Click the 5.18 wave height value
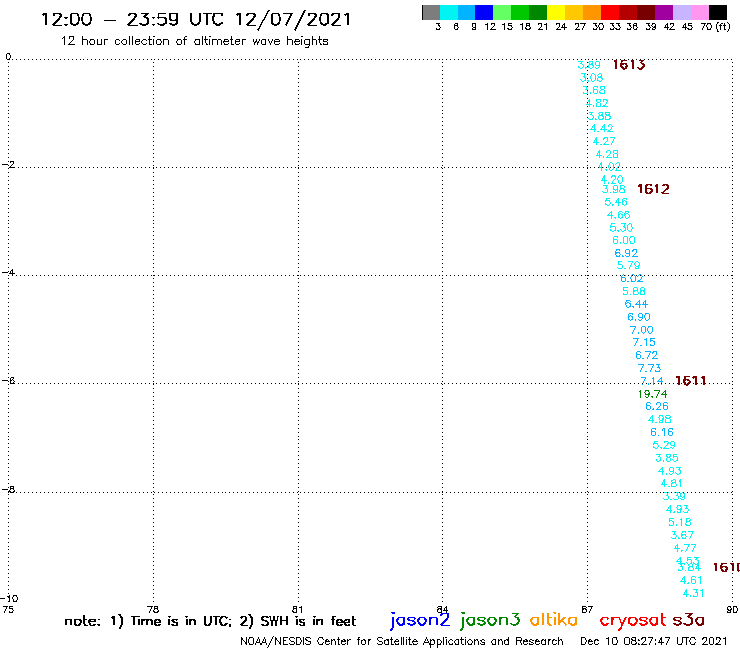The image size is (740, 650). point(680,523)
